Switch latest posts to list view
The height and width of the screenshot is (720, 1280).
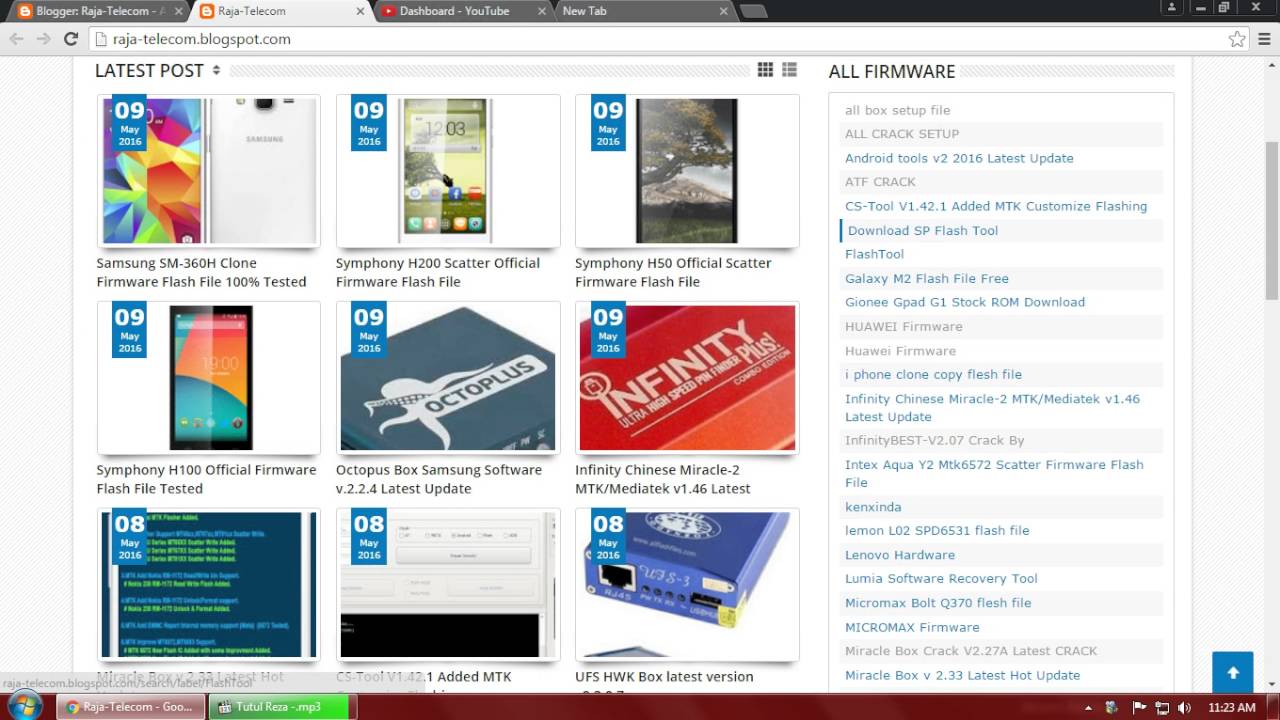[789, 69]
